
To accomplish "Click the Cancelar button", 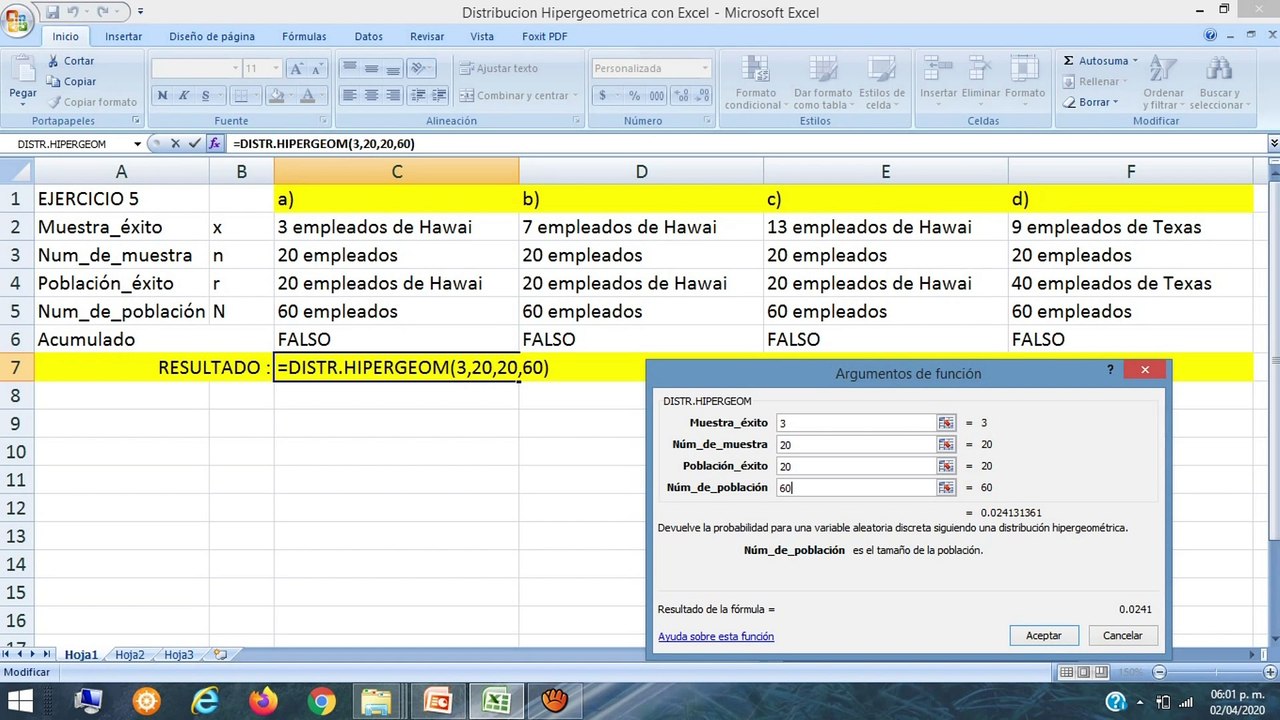I will point(1122,636).
